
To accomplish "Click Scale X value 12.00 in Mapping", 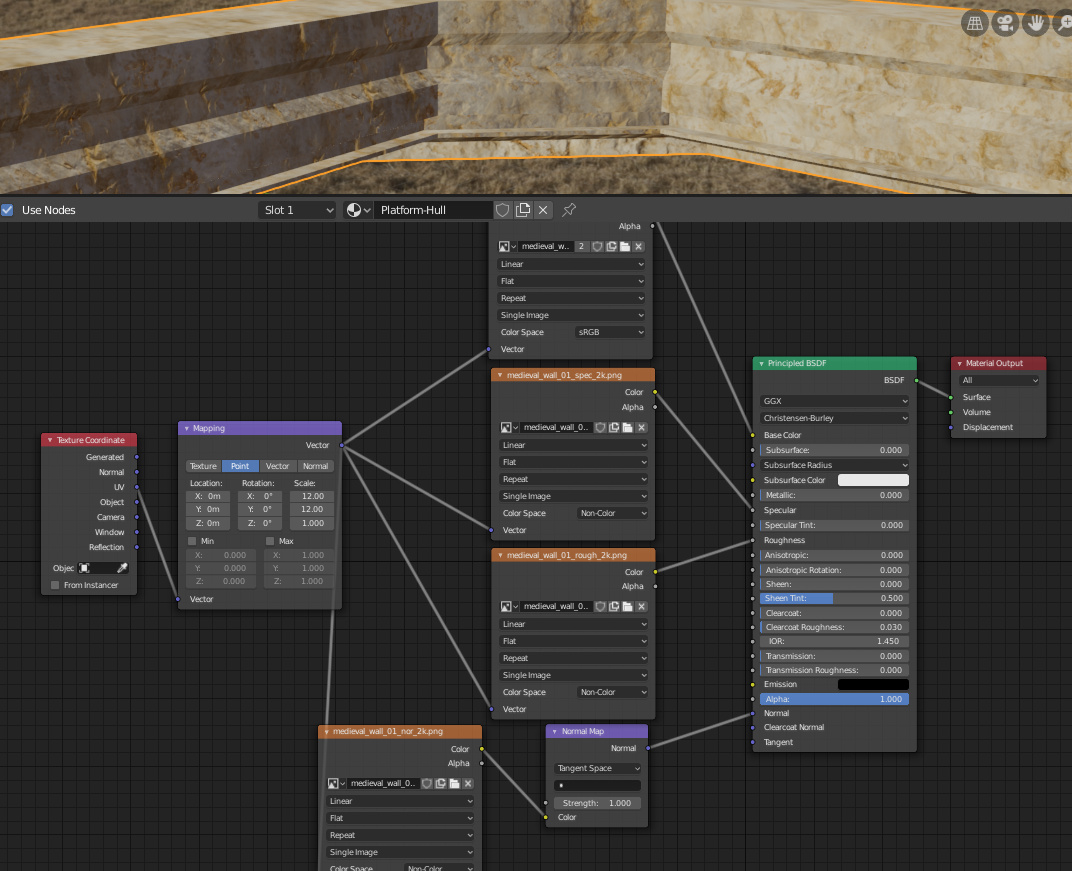I will pos(312,496).
